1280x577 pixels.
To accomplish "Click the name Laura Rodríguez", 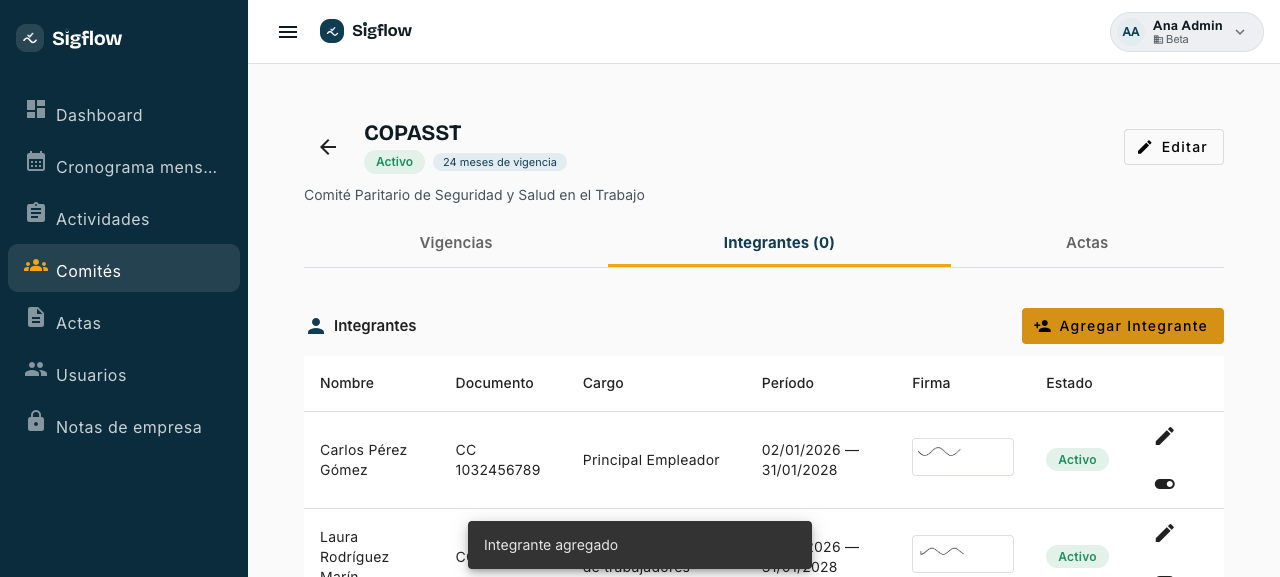I will tap(354, 553).
